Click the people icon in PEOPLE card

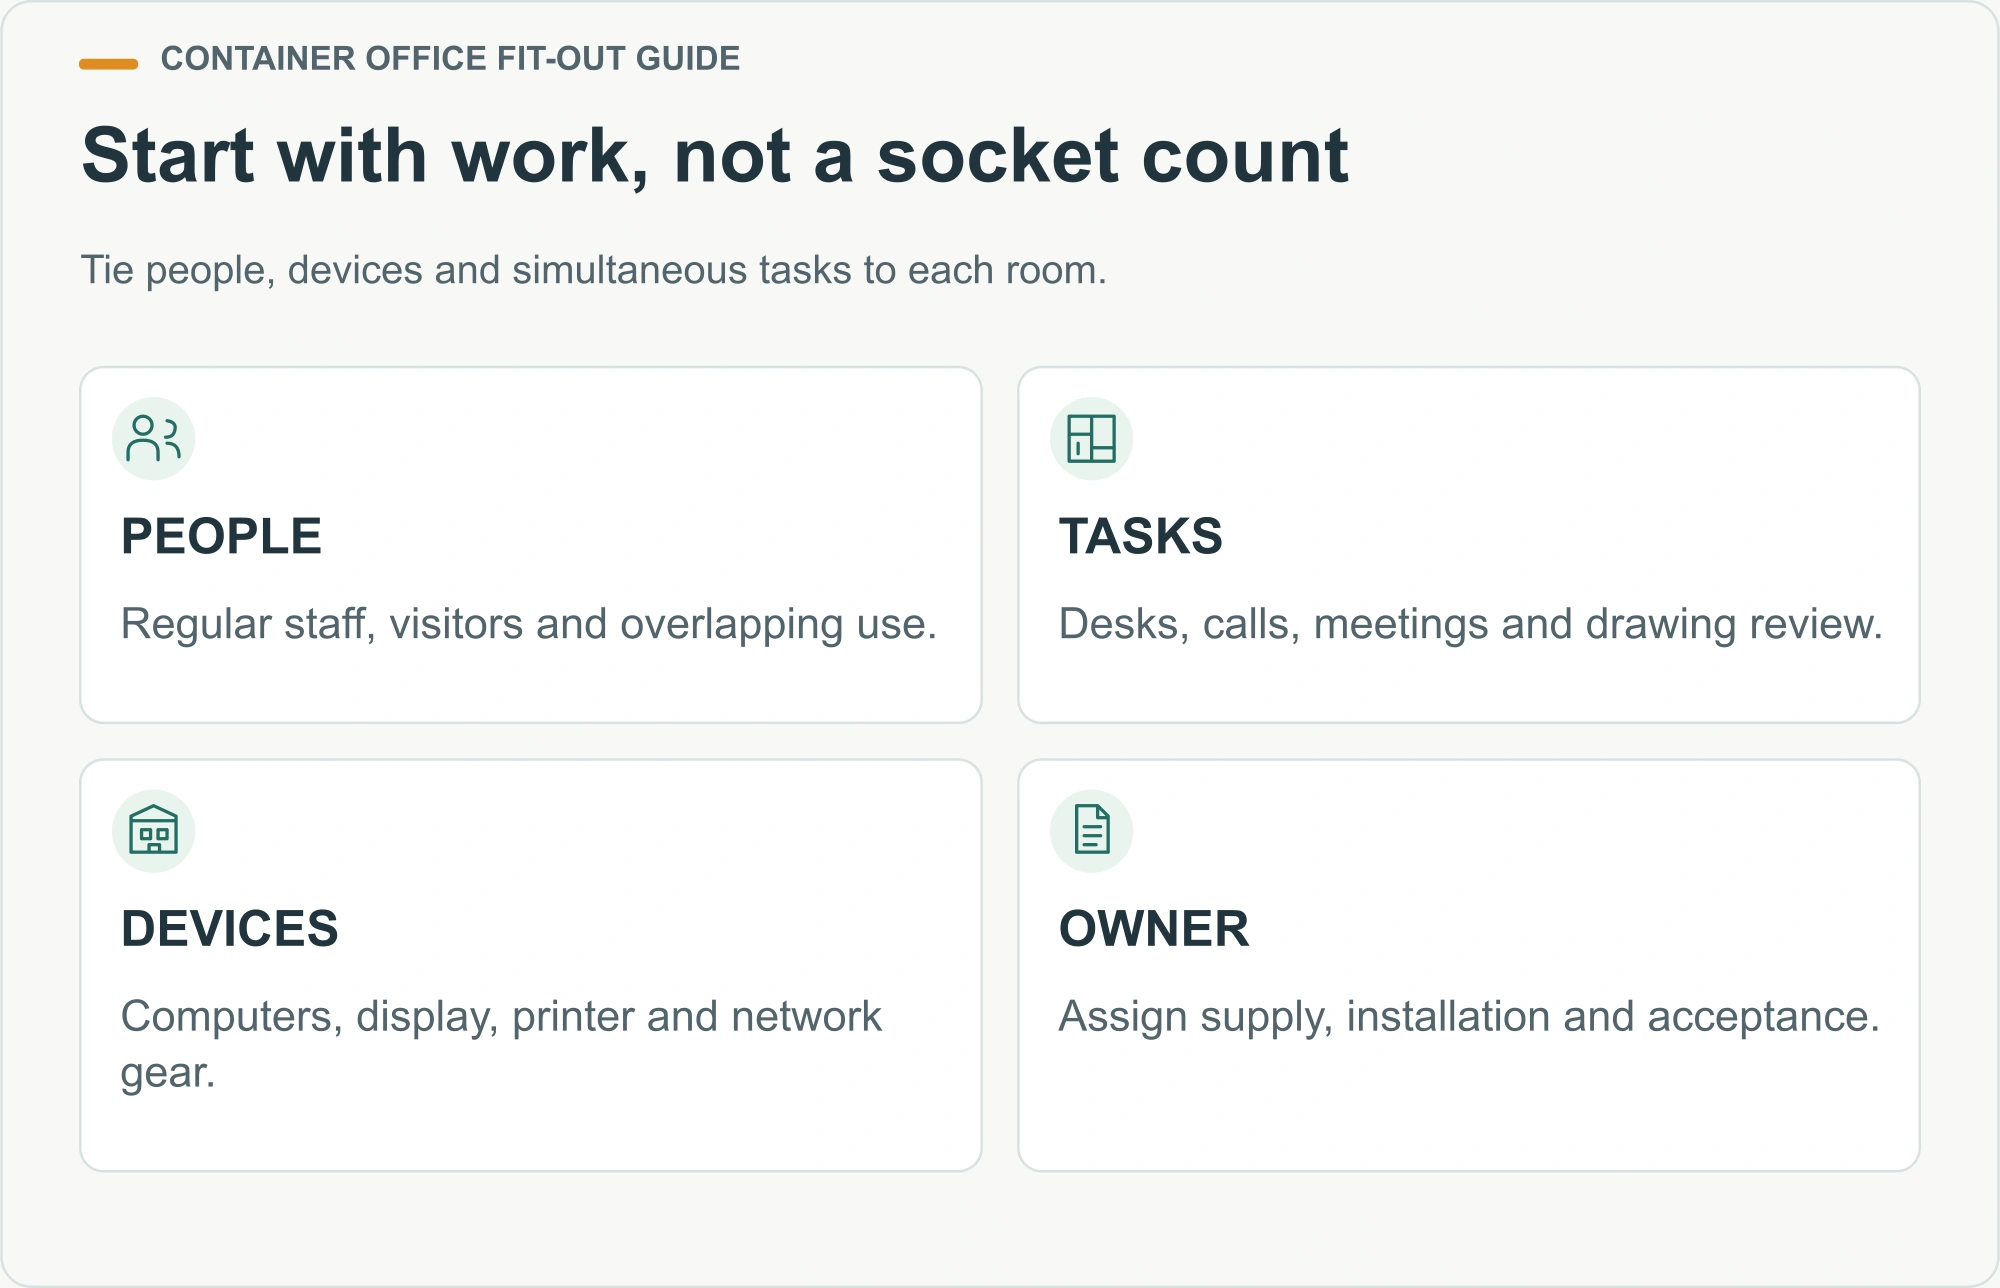click(153, 438)
